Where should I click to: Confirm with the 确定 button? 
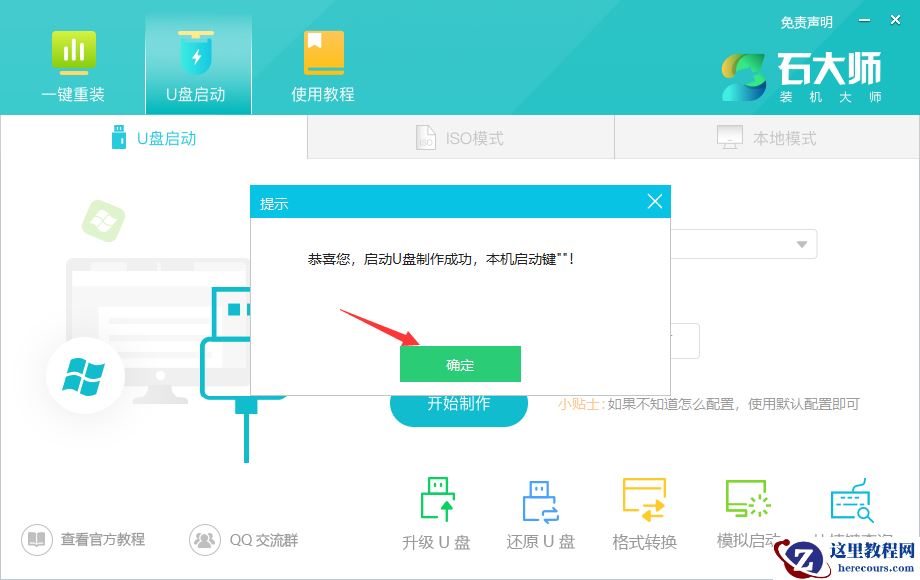[x=460, y=363]
